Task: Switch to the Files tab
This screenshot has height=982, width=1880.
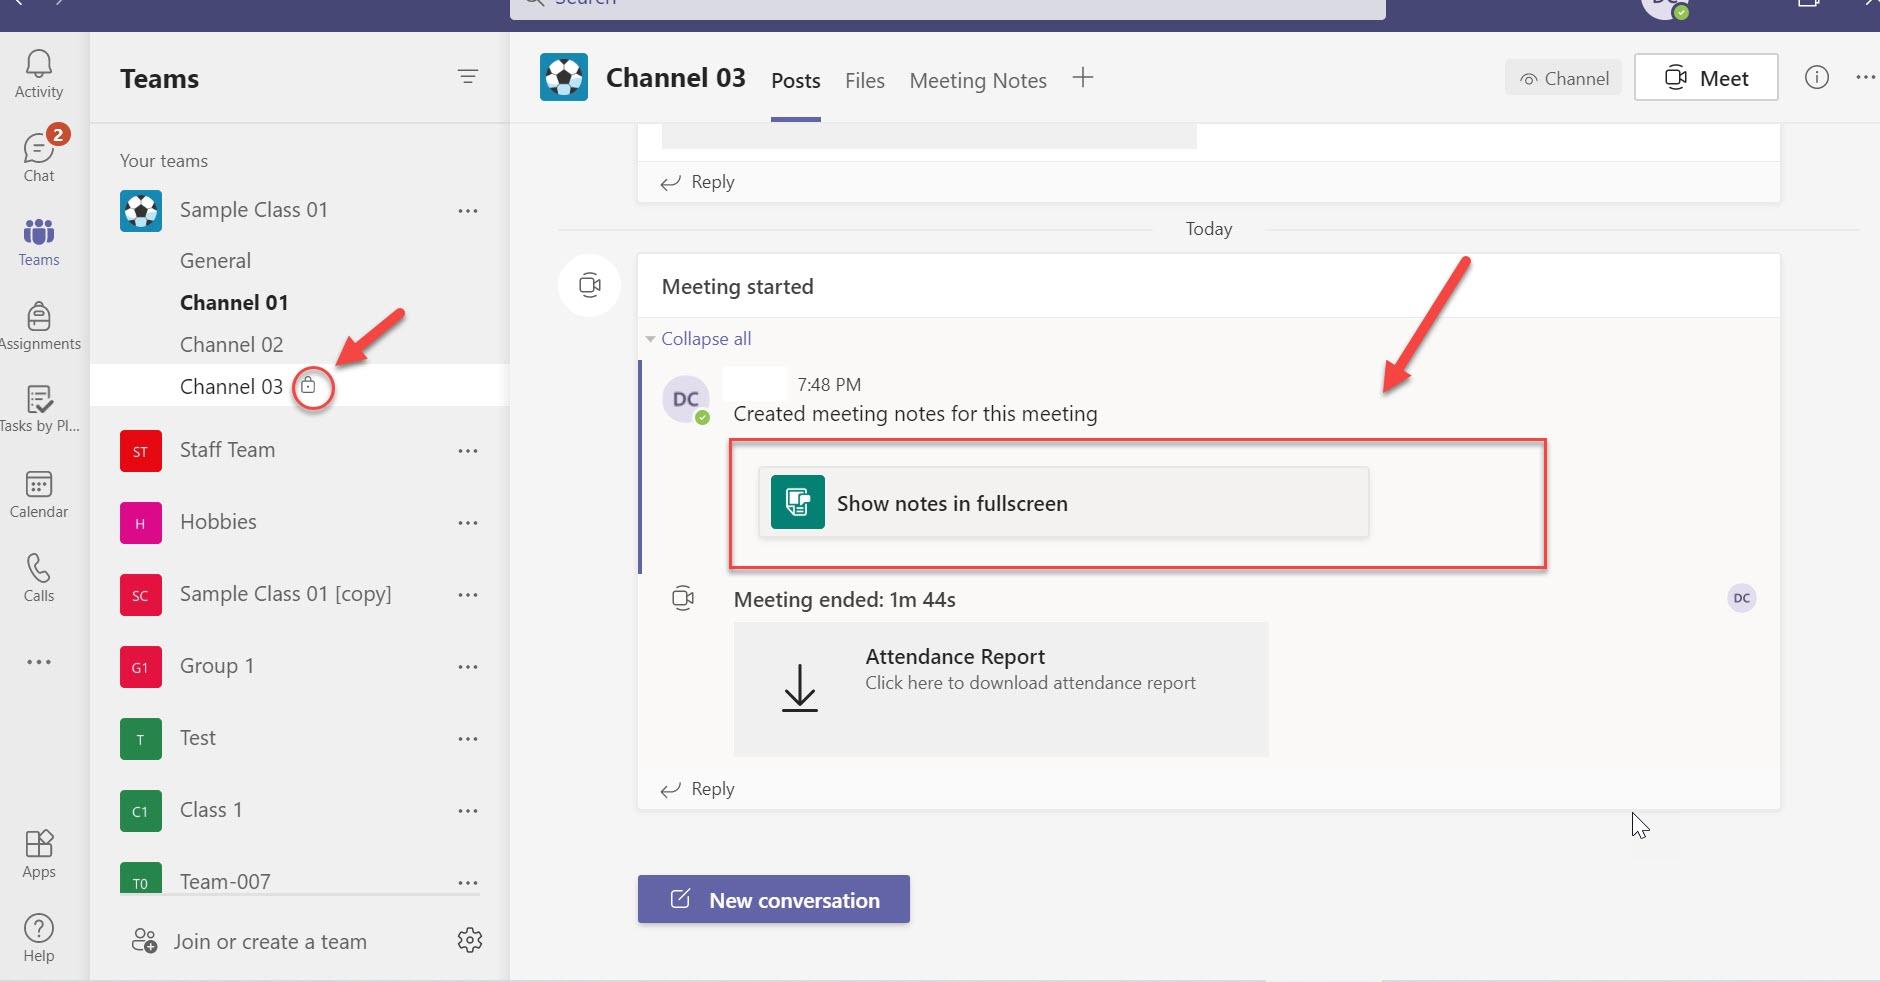Action: pyautogui.click(x=865, y=81)
